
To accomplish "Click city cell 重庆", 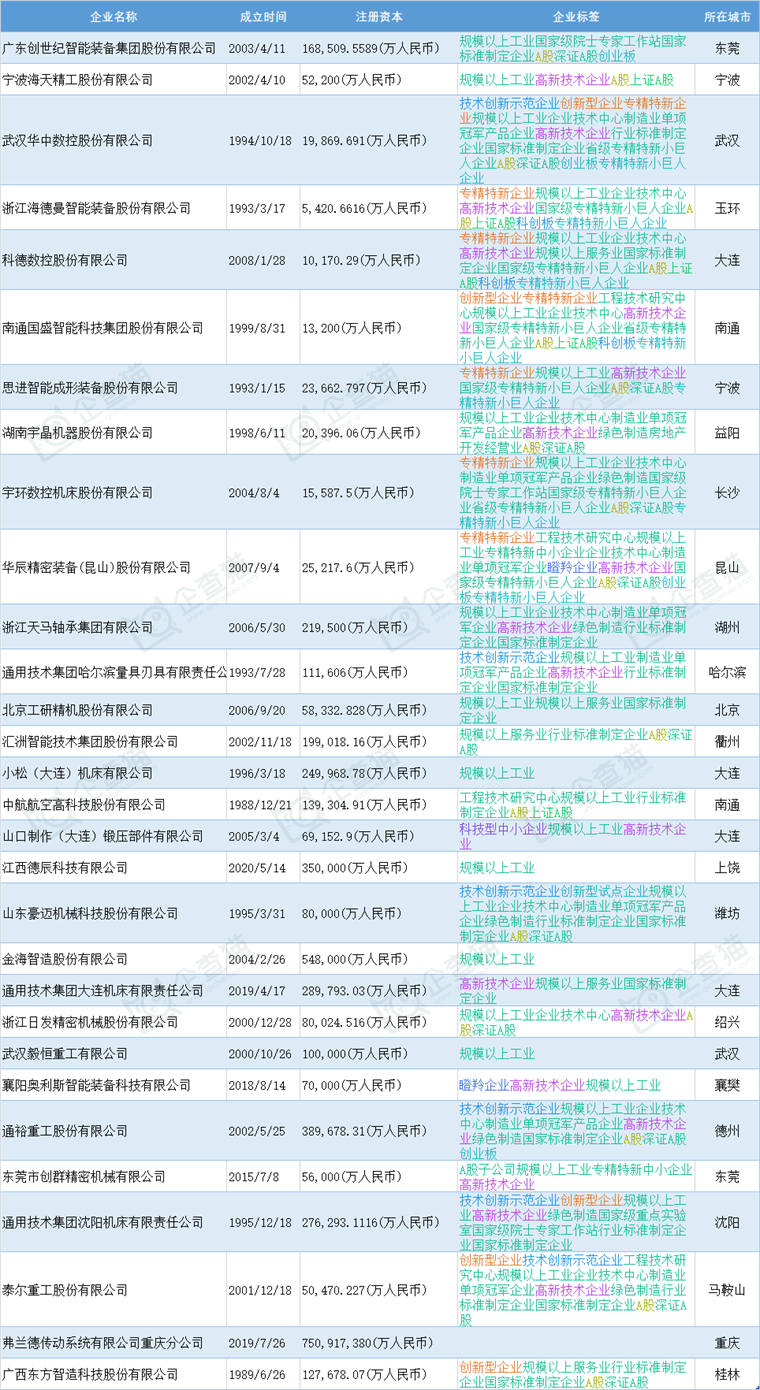I will point(727,1345).
